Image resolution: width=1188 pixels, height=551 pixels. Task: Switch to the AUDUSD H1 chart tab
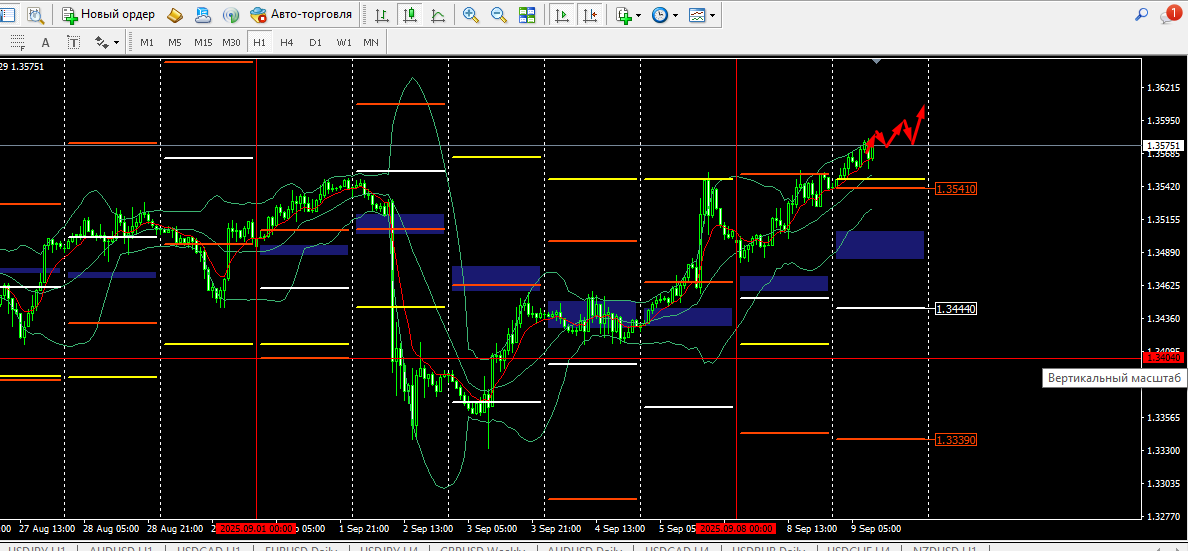tap(120, 547)
